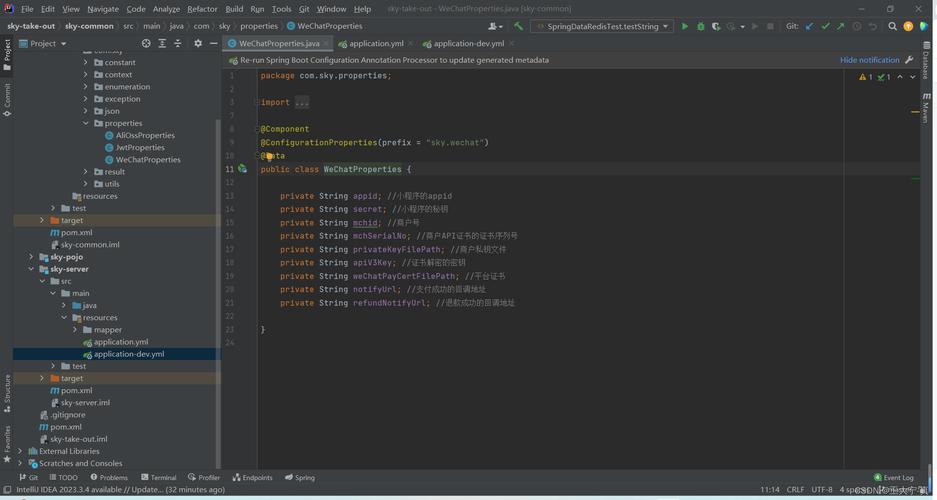This screenshot has width=937, height=500.
Task: Start debugging with the bug icon
Action: point(700,26)
